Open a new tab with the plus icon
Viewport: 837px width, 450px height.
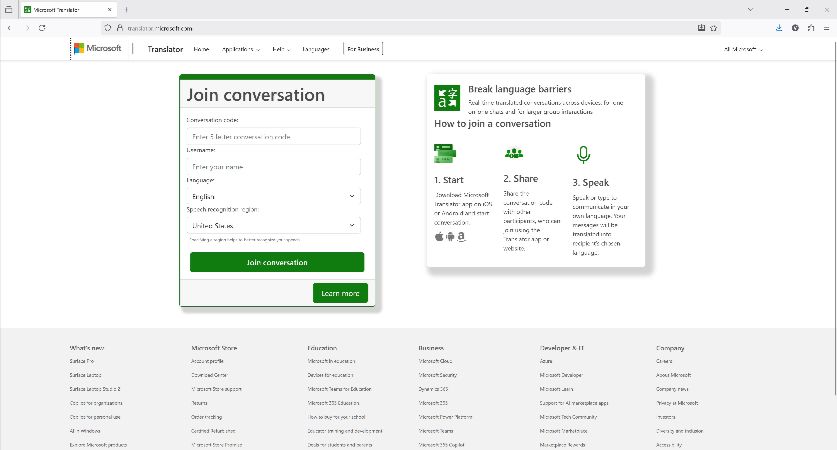coord(127,10)
